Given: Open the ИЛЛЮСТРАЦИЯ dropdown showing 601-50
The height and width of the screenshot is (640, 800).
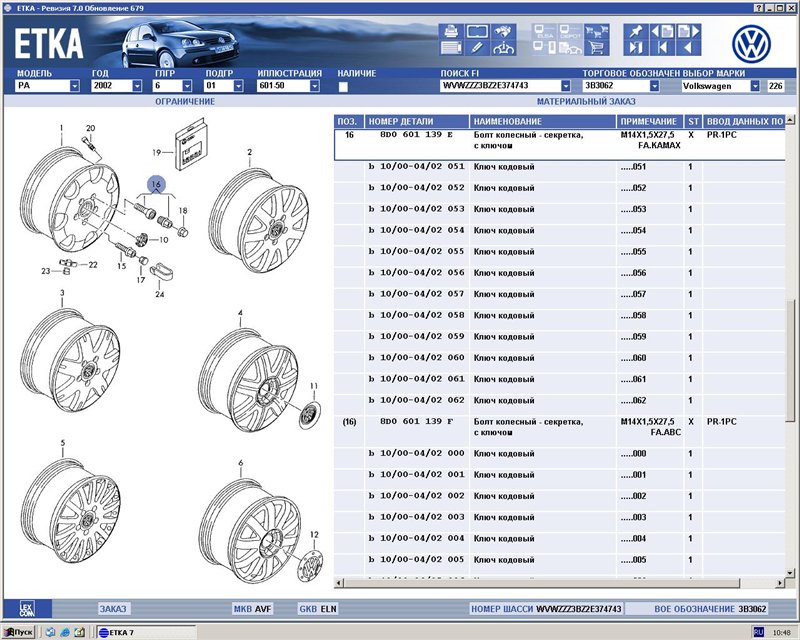Looking at the screenshot, I should 315,86.
